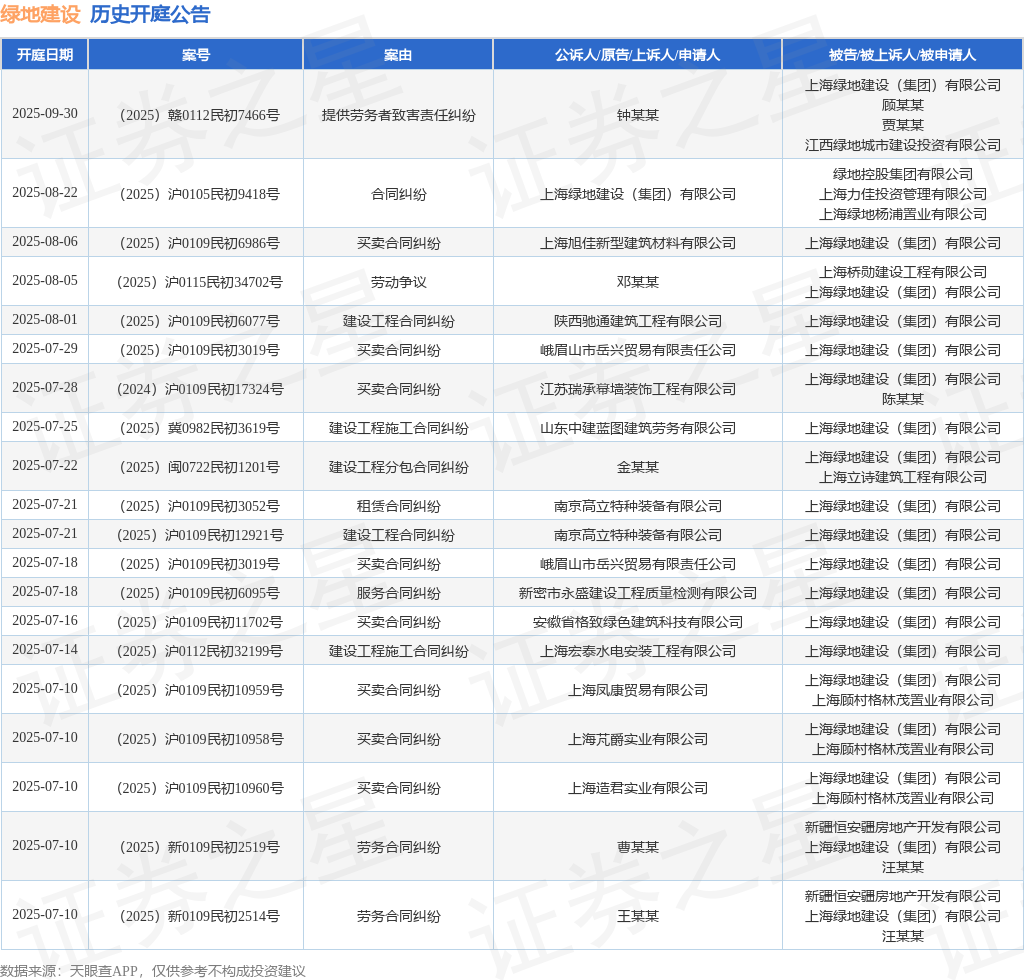Select date cell 2025-07-16
The width and height of the screenshot is (1024, 980).
point(45,620)
